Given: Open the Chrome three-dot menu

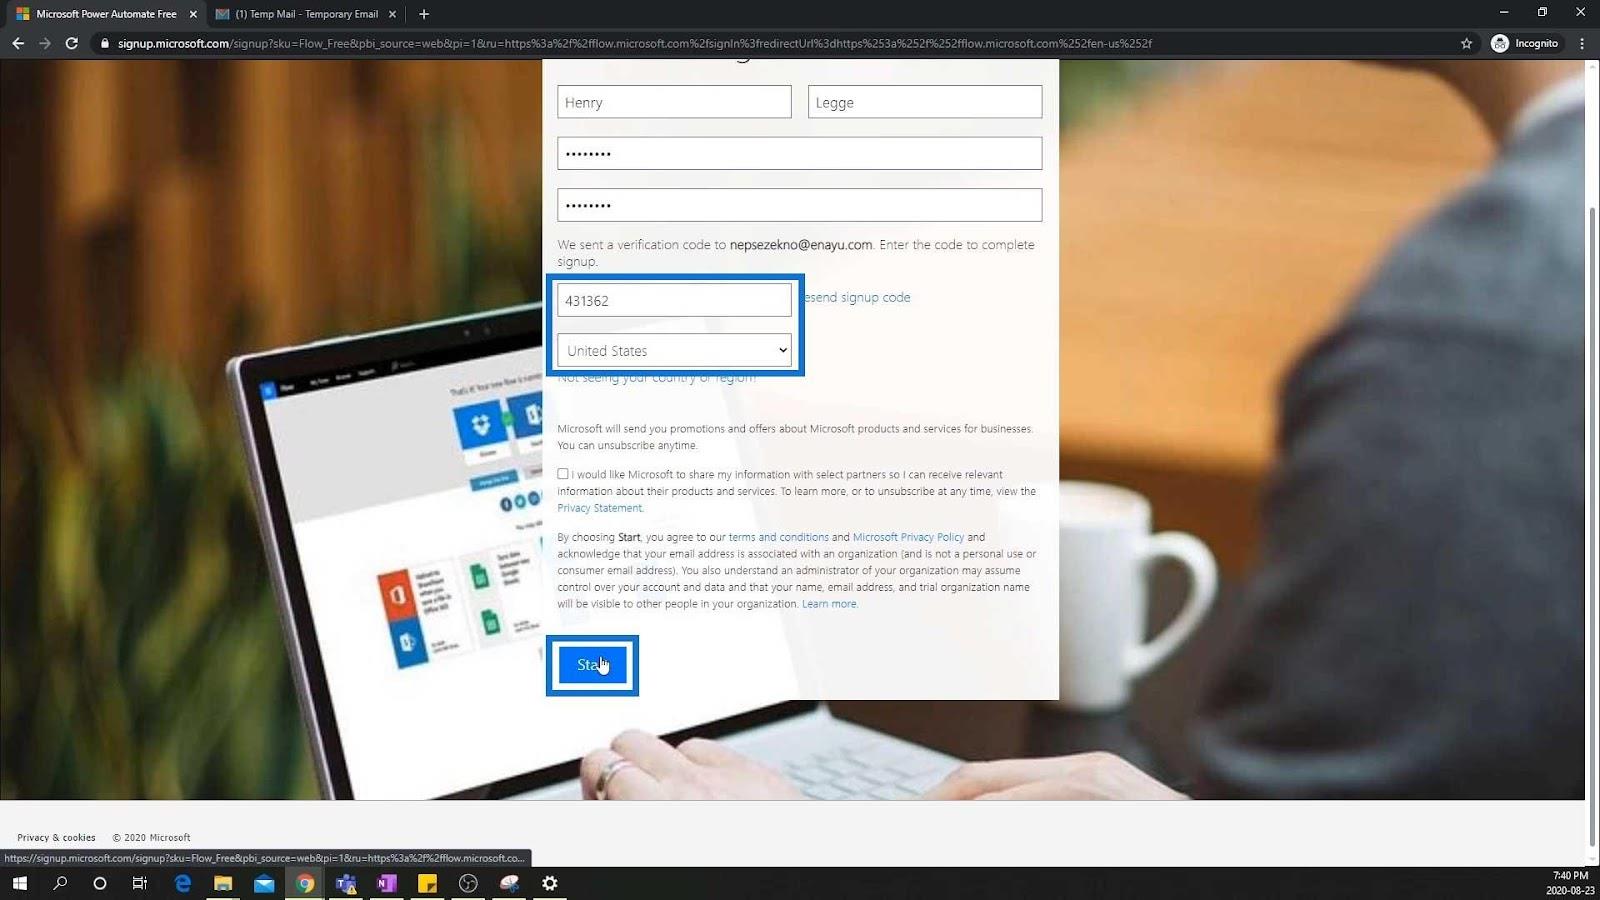Looking at the screenshot, I should click(1581, 43).
